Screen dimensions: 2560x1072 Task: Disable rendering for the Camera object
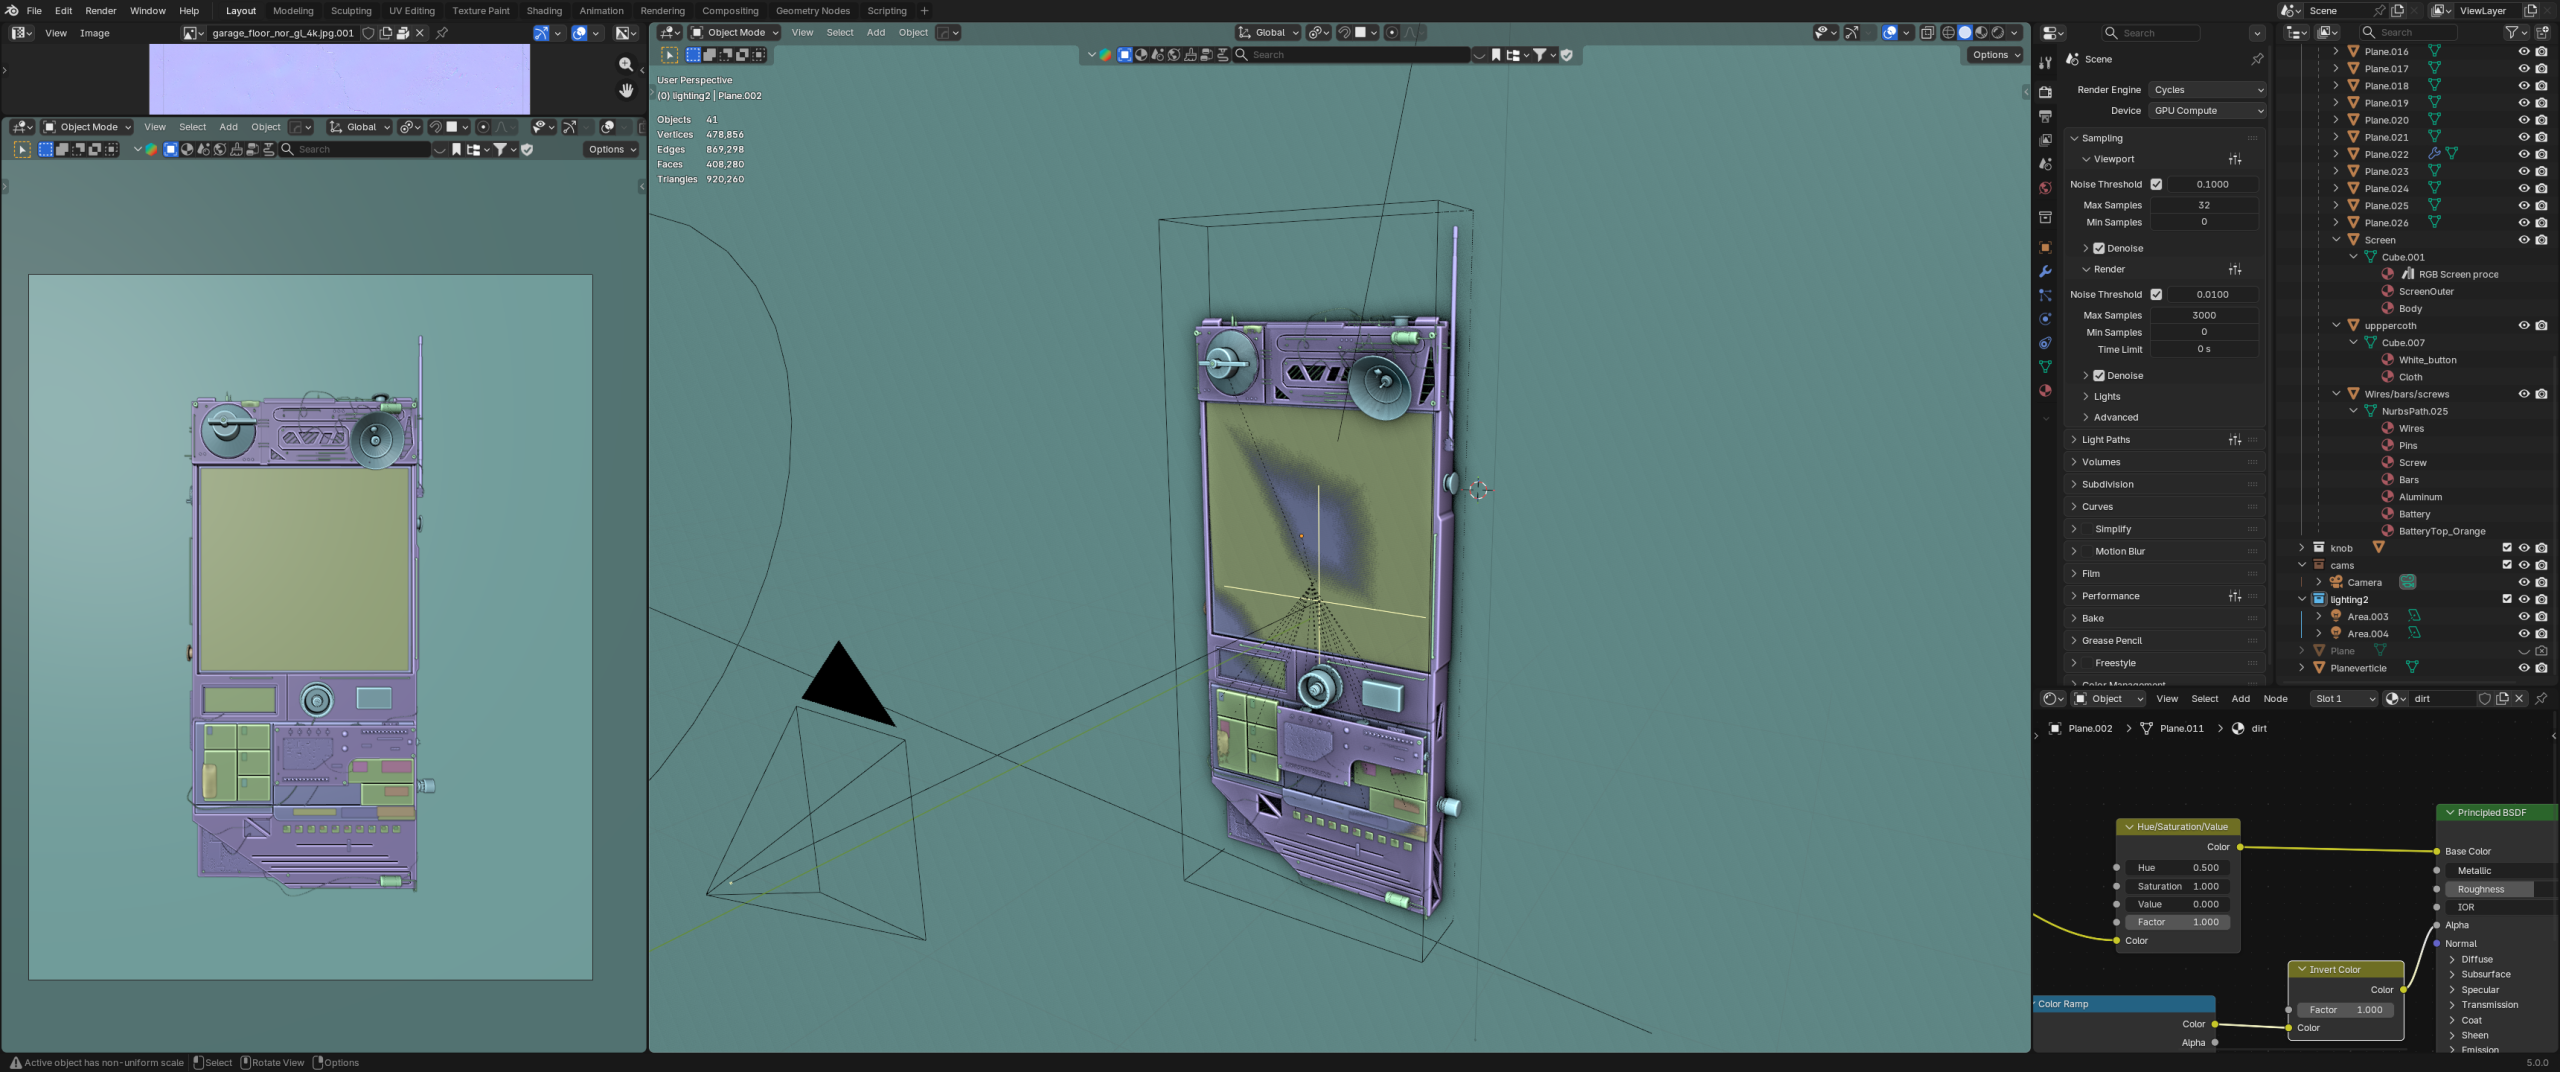click(2541, 582)
